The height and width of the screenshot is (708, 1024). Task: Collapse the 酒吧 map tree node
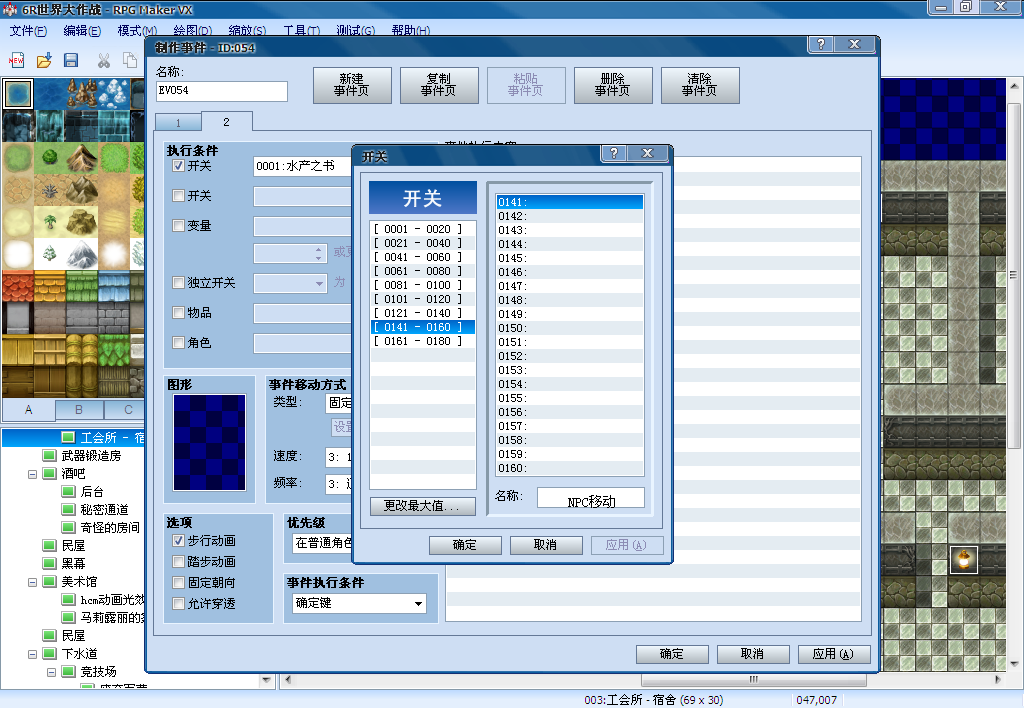click(32, 474)
